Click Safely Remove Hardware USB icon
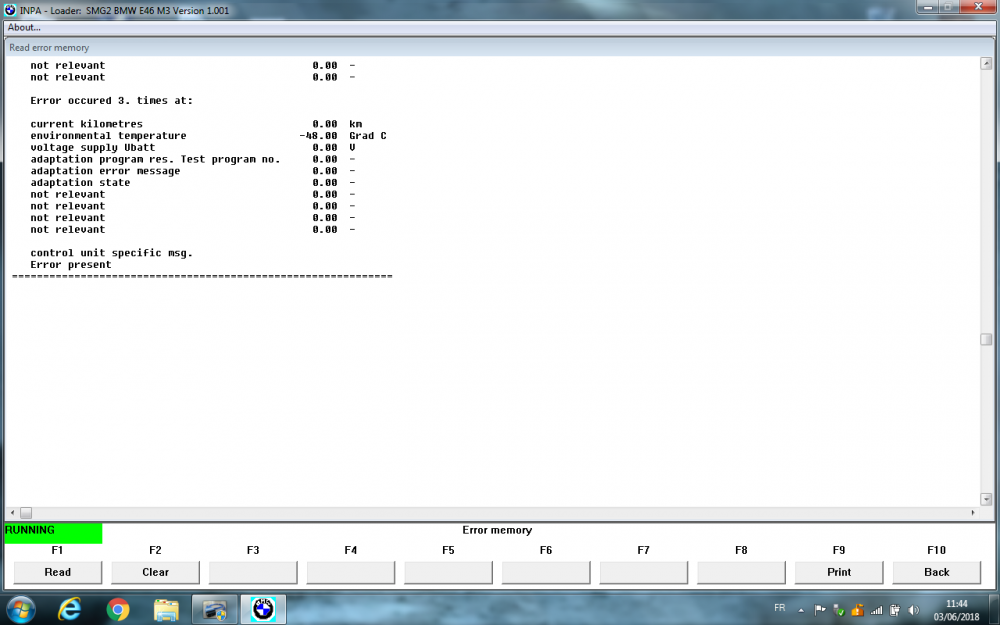1000x625 pixels. pyautogui.click(x=839, y=610)
